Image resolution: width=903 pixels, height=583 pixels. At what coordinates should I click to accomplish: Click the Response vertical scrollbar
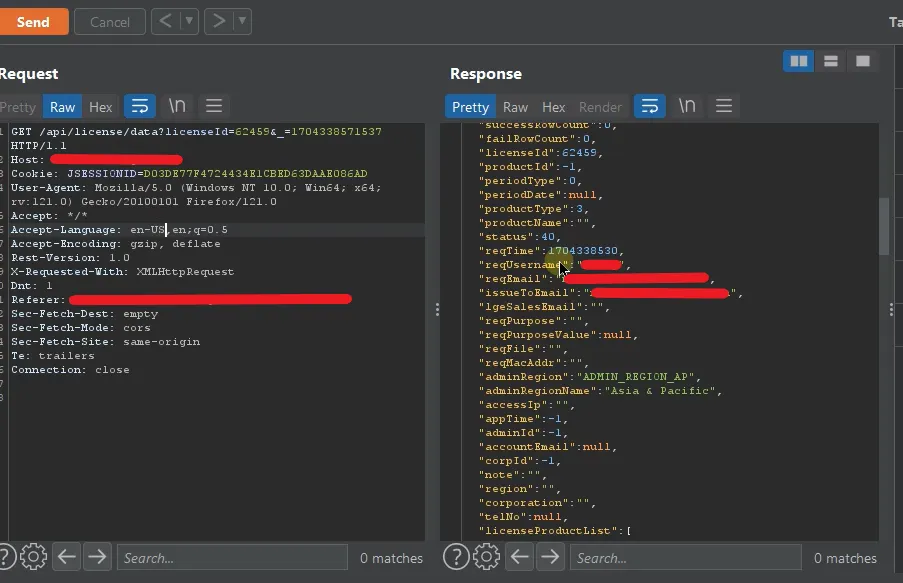883,225
